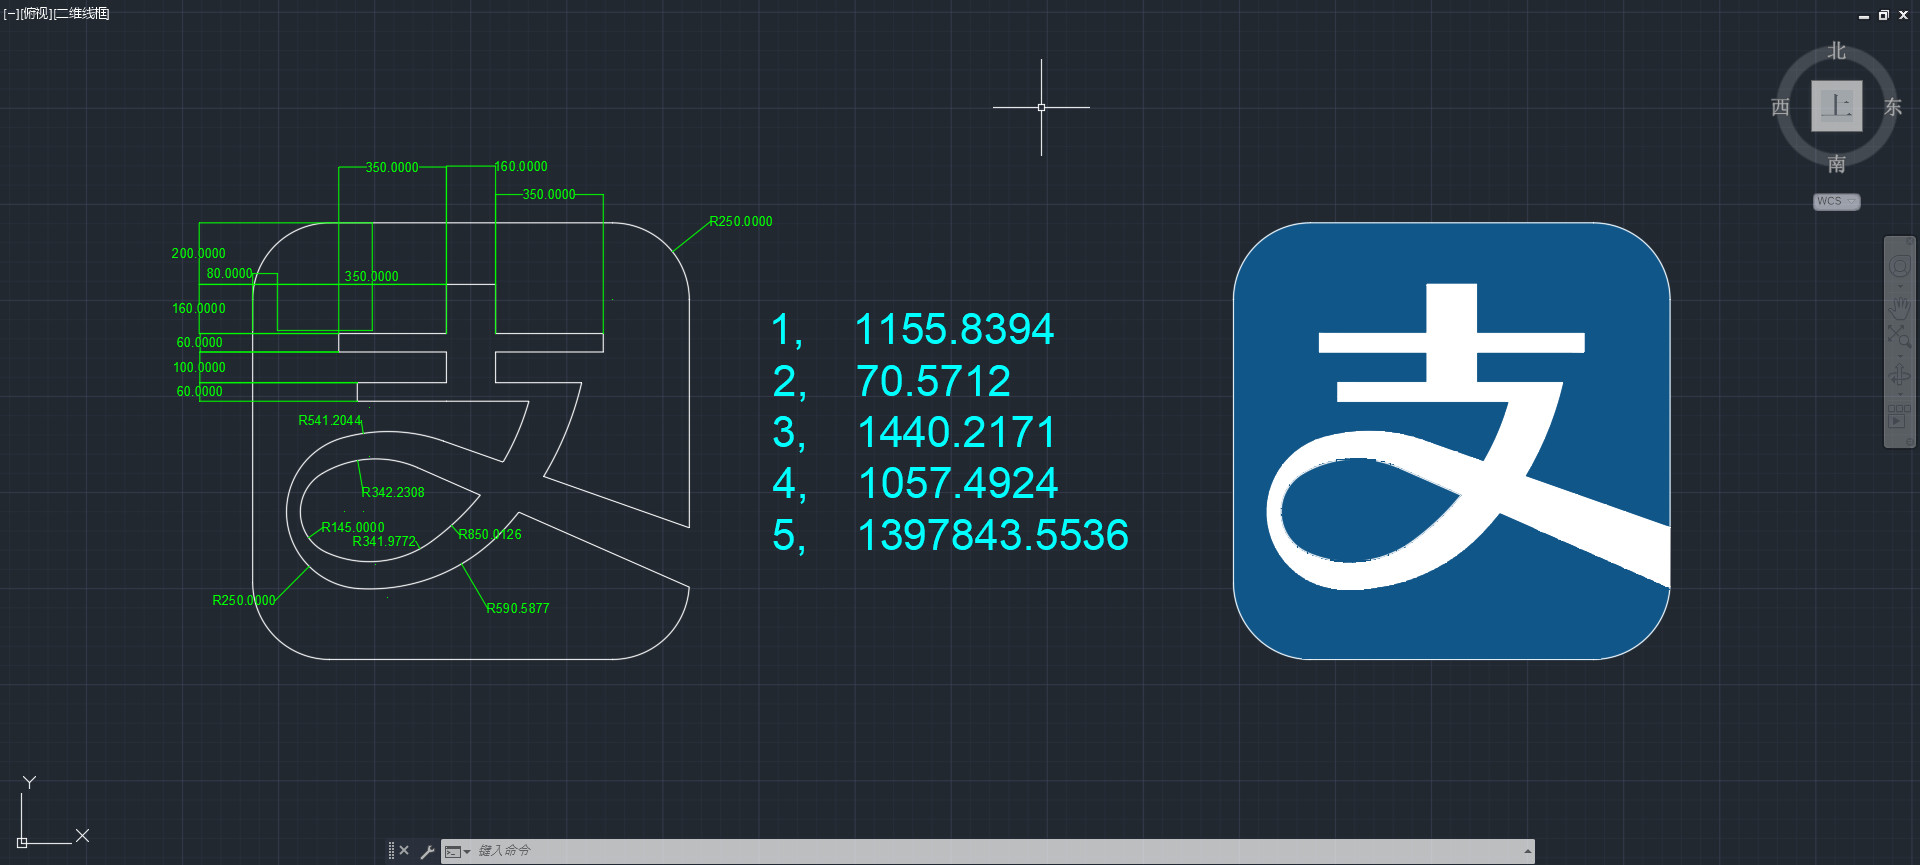Viewport: 1920px width, 865px height.
Task: Select the R850.0126 radius dimension
Action: pos(490,535)
